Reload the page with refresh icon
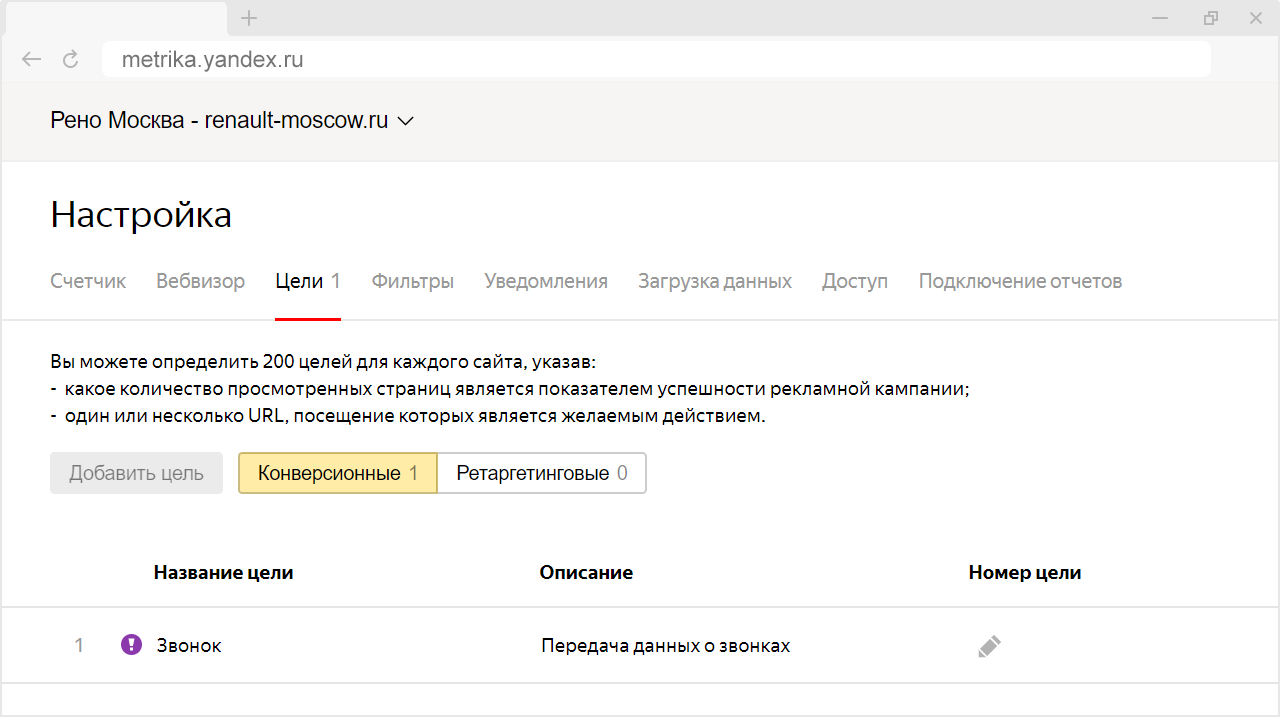This screenshot has width=1280, height=717. coord(71,59)
